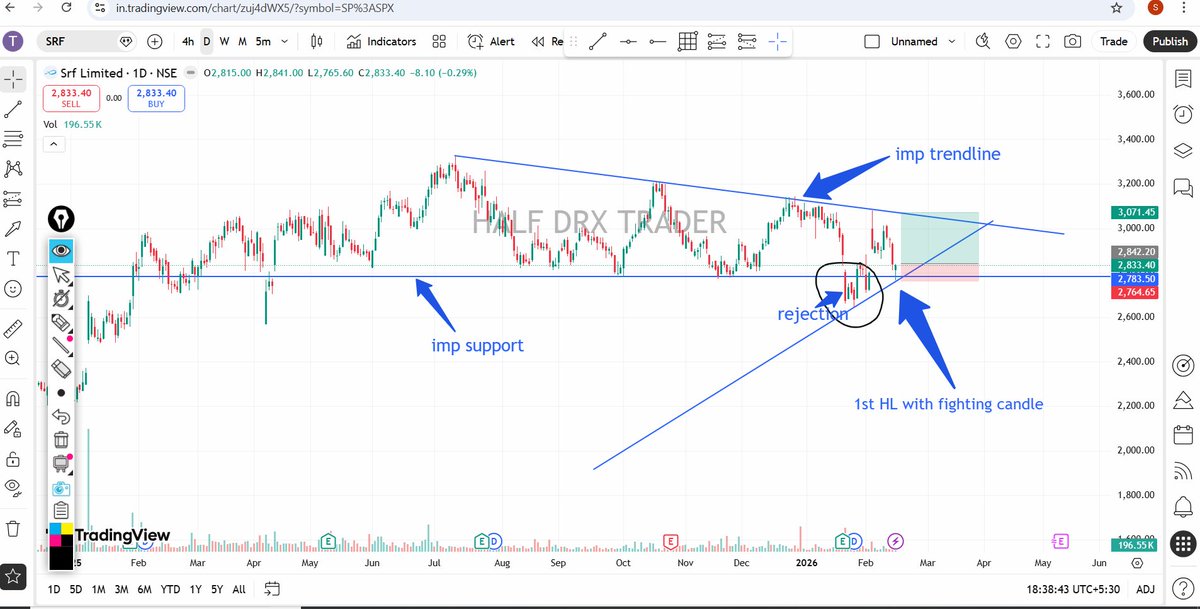The image size is (1200, 609).
Task: Open the favorites star toolbar button
Action: coord(13,576)
